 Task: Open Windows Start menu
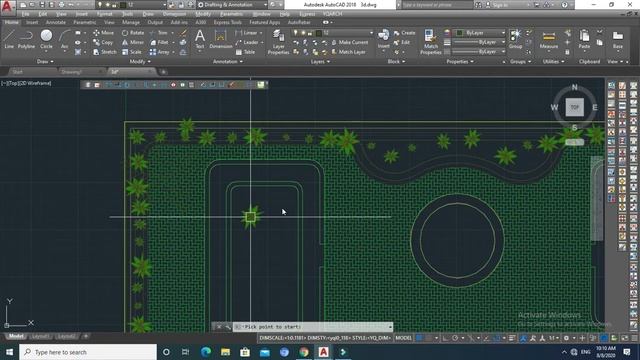[9, 352]
